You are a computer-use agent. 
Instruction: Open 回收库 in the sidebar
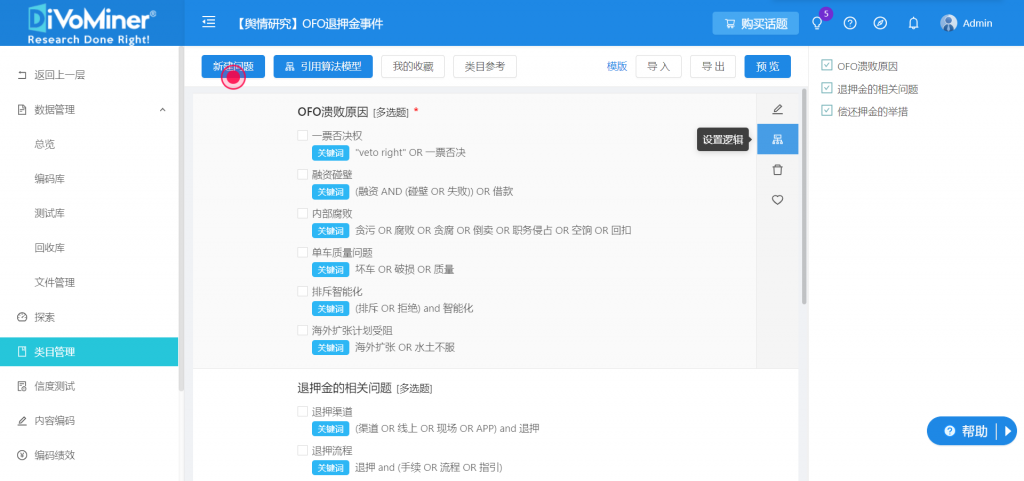[49, 248]
